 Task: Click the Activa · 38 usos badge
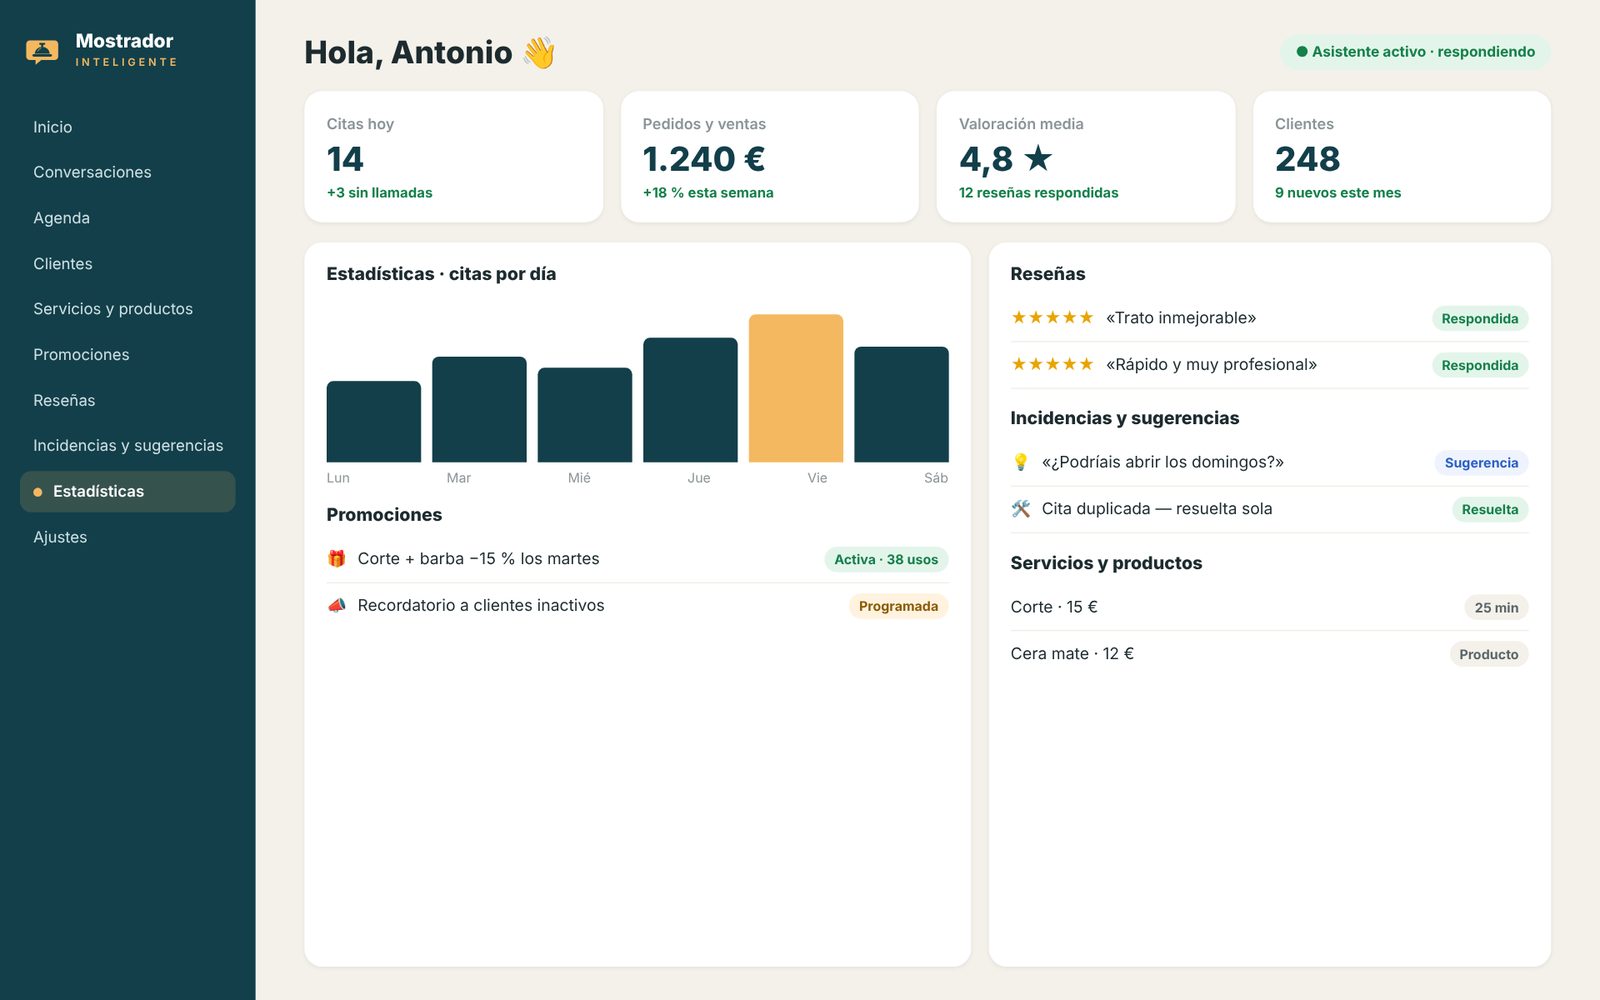886,560
